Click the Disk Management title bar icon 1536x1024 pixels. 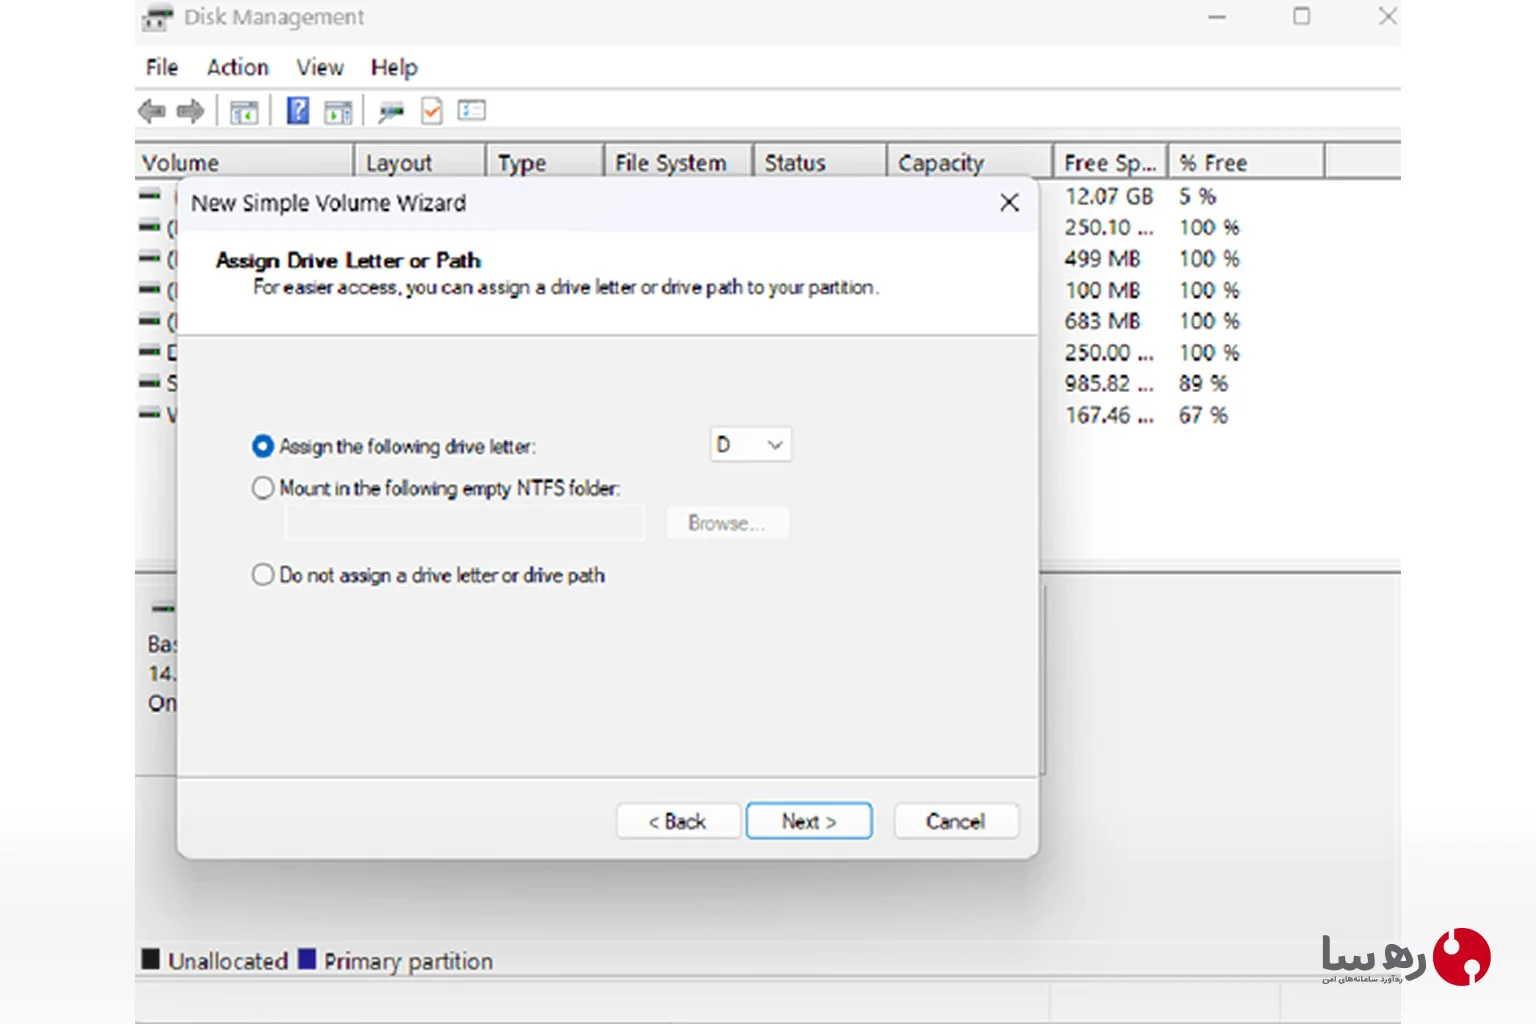(157, 18)
